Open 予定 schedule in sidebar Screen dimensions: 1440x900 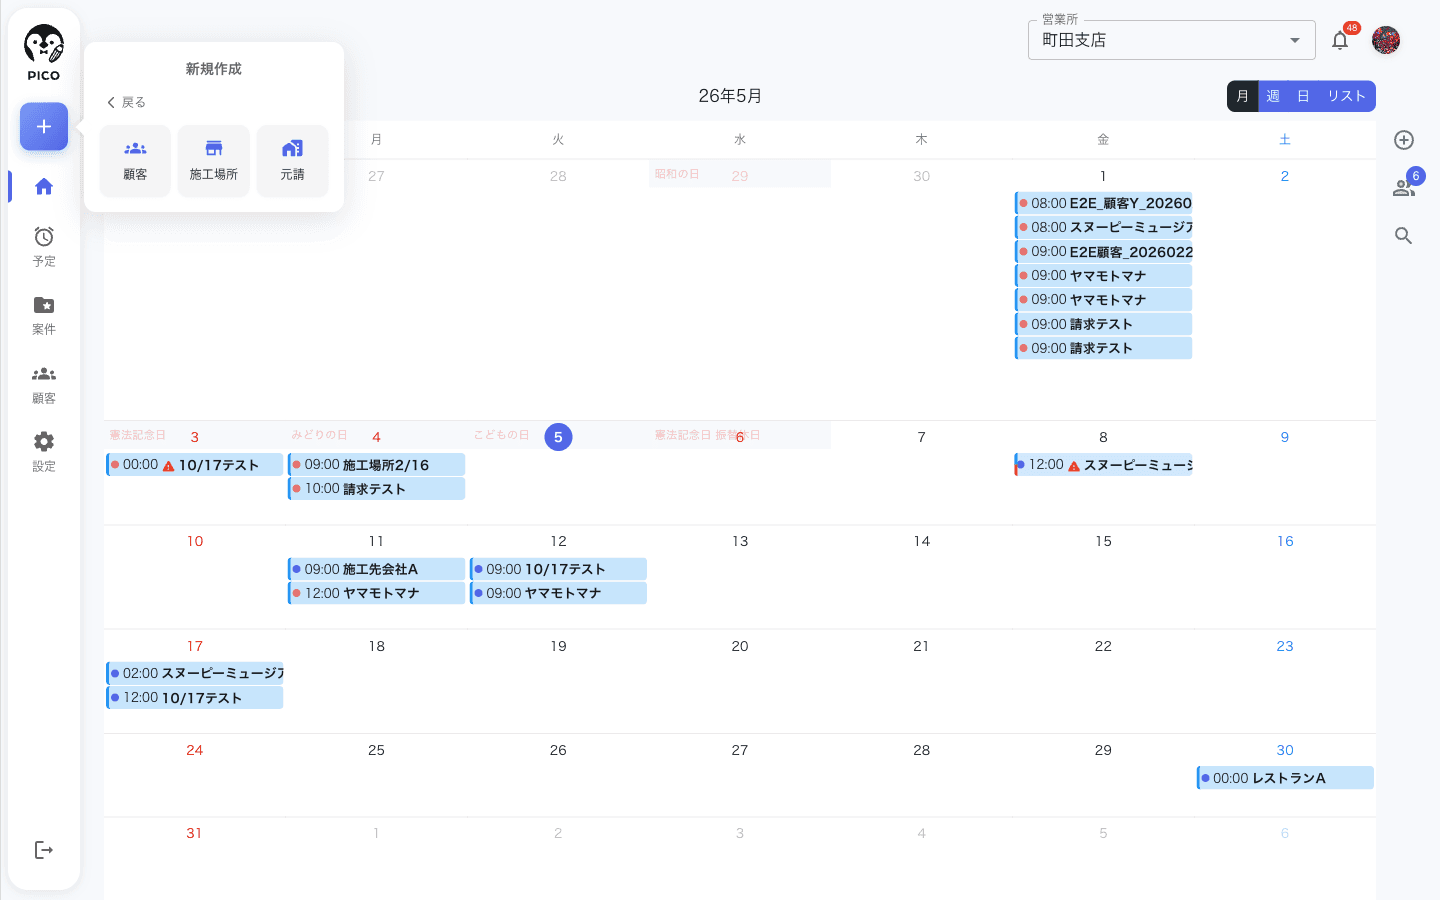tap(44, 246)
